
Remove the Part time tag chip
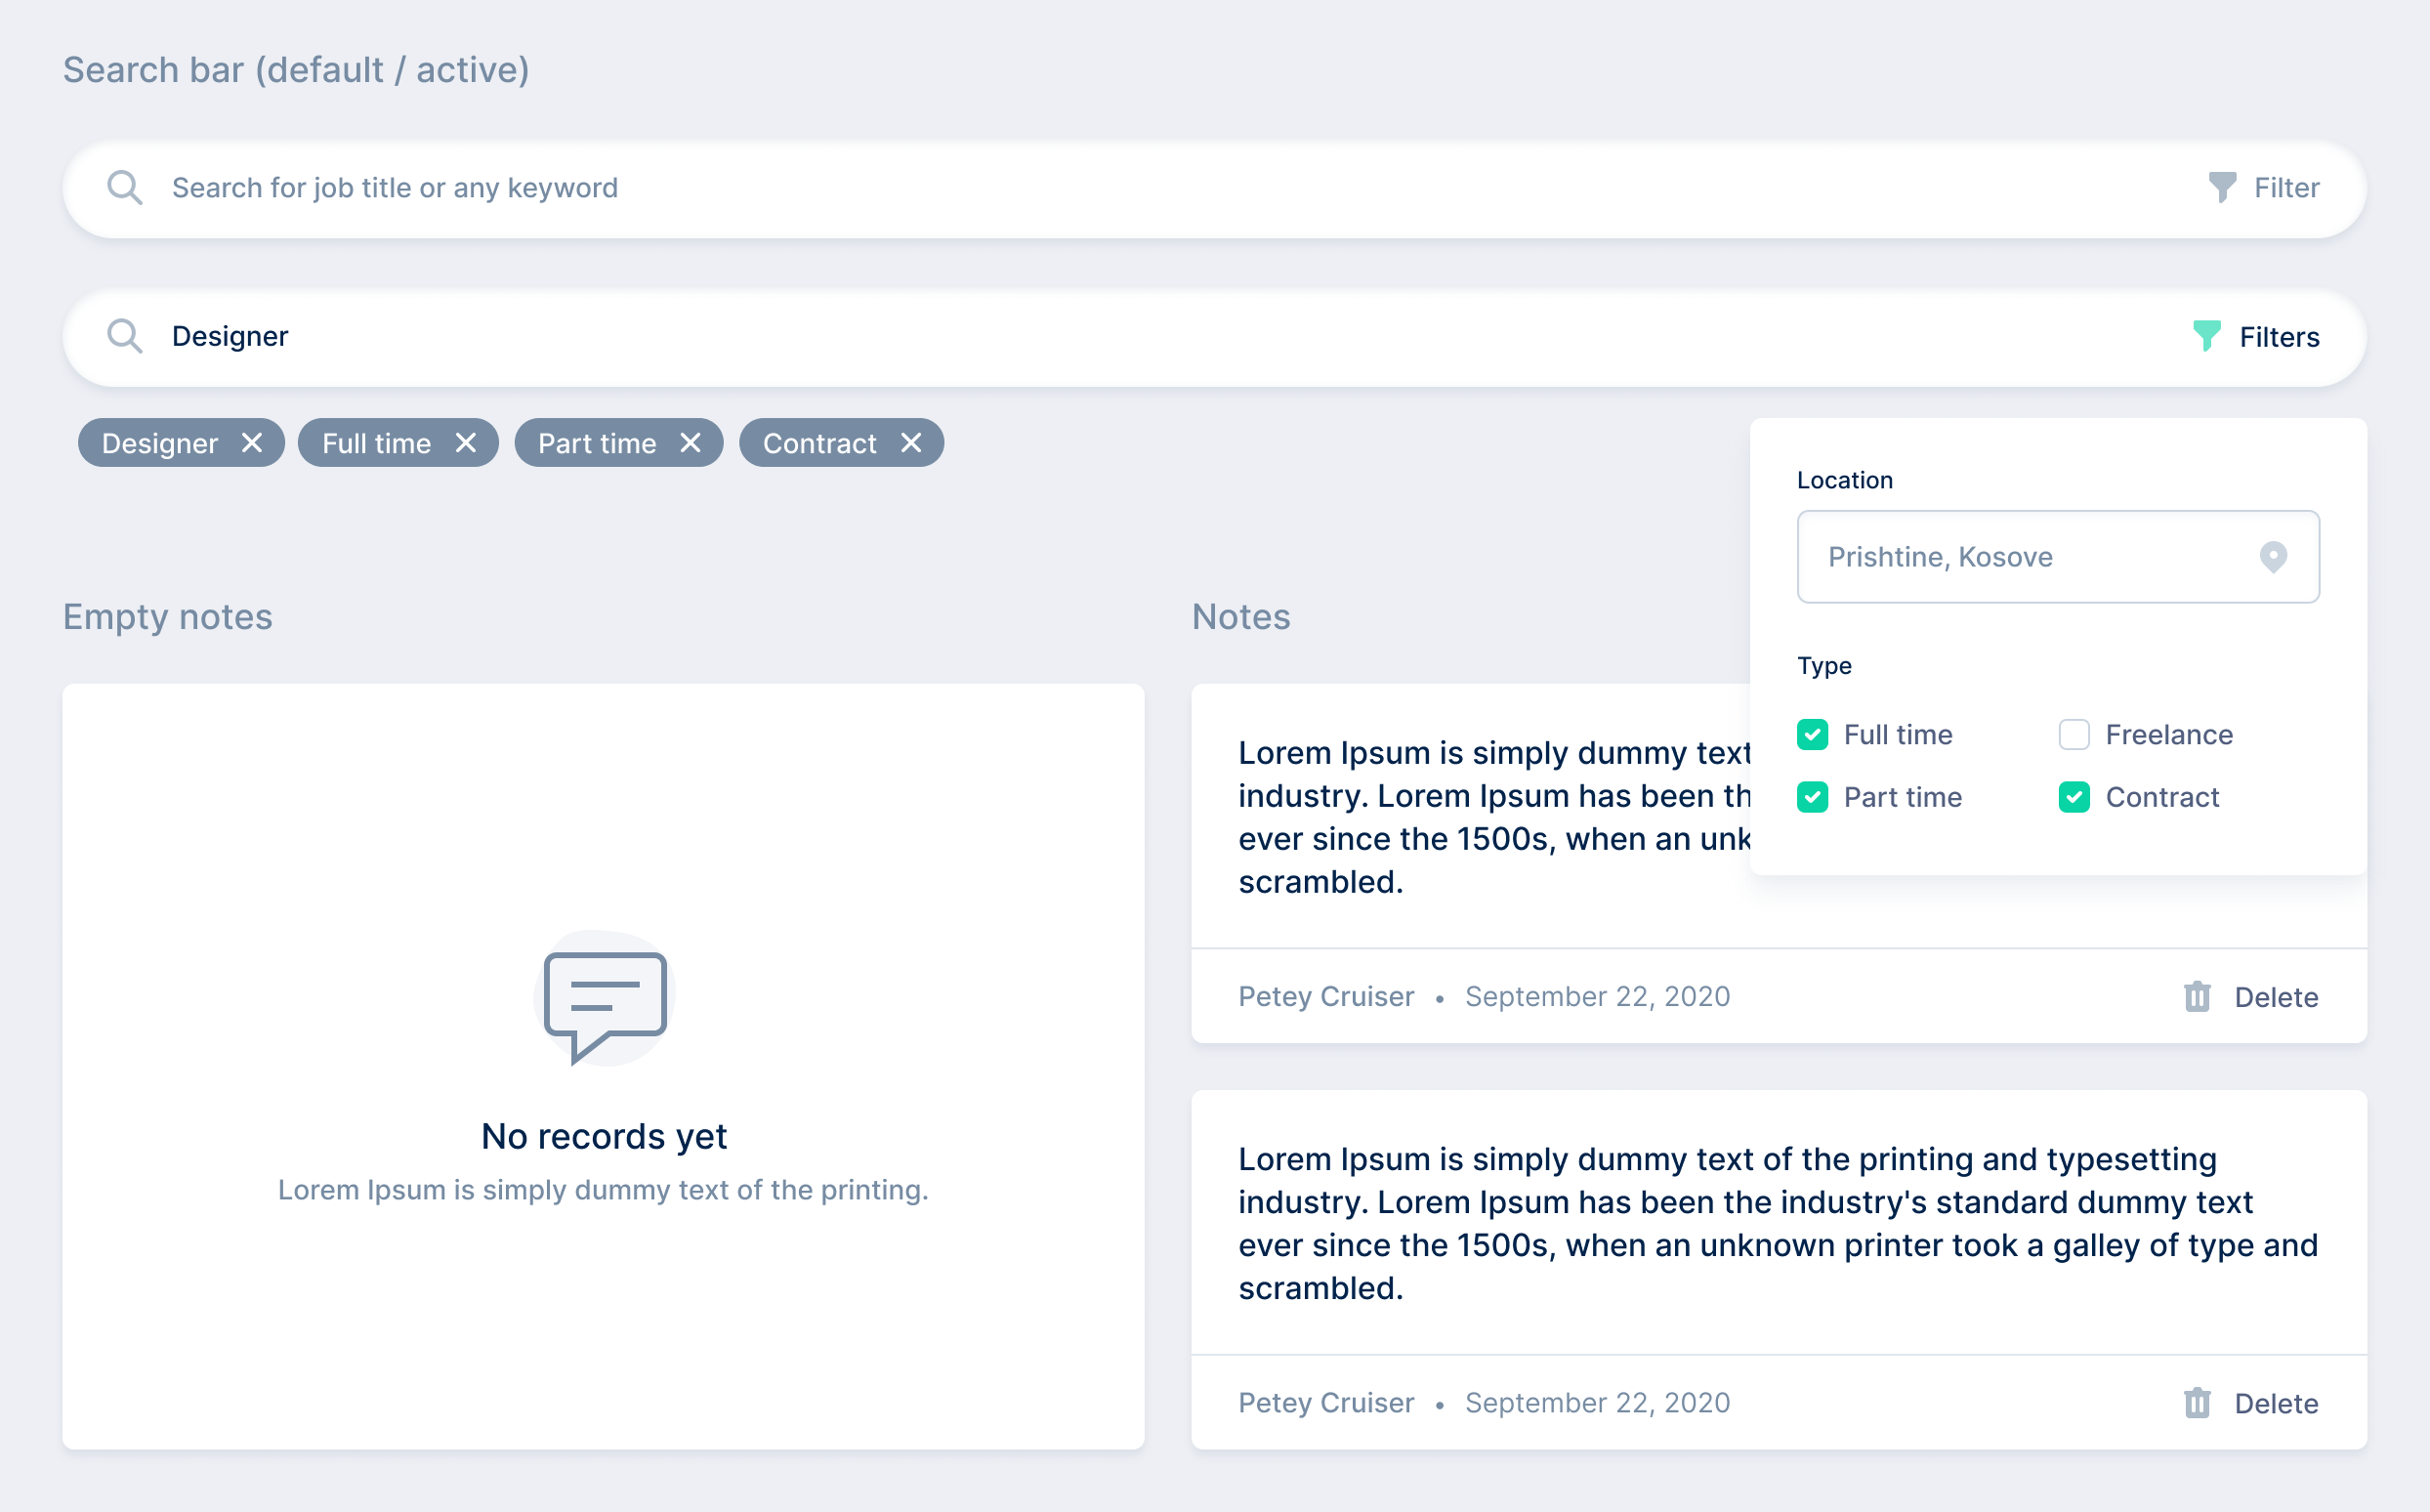[690, 443]
